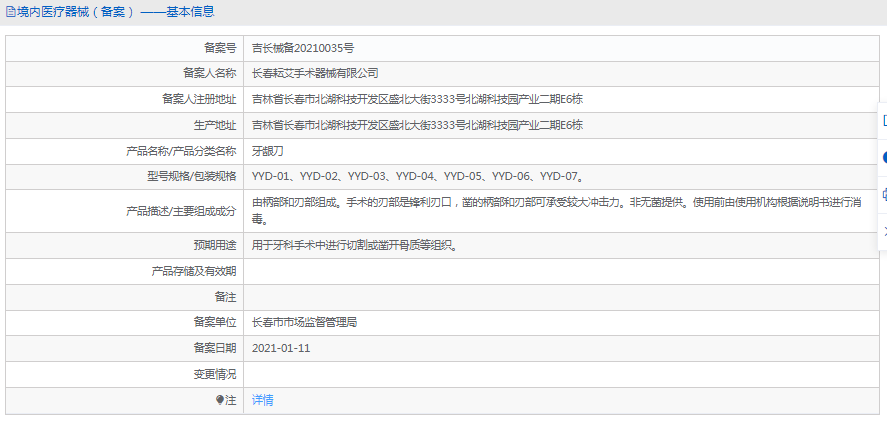Click the 预期用途 label
Image resolution: width=887 pixels, height=423 pixels.
(215, 245)
